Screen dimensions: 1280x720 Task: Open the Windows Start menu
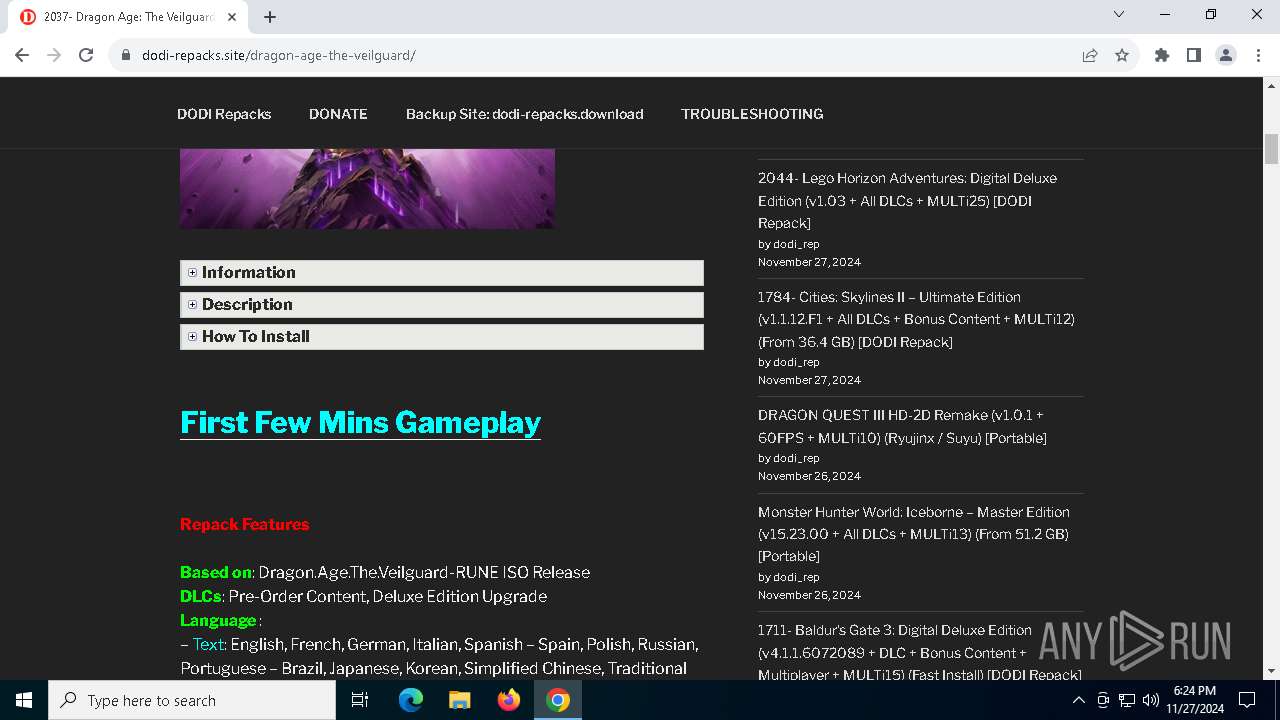click(x=24, y=700)
